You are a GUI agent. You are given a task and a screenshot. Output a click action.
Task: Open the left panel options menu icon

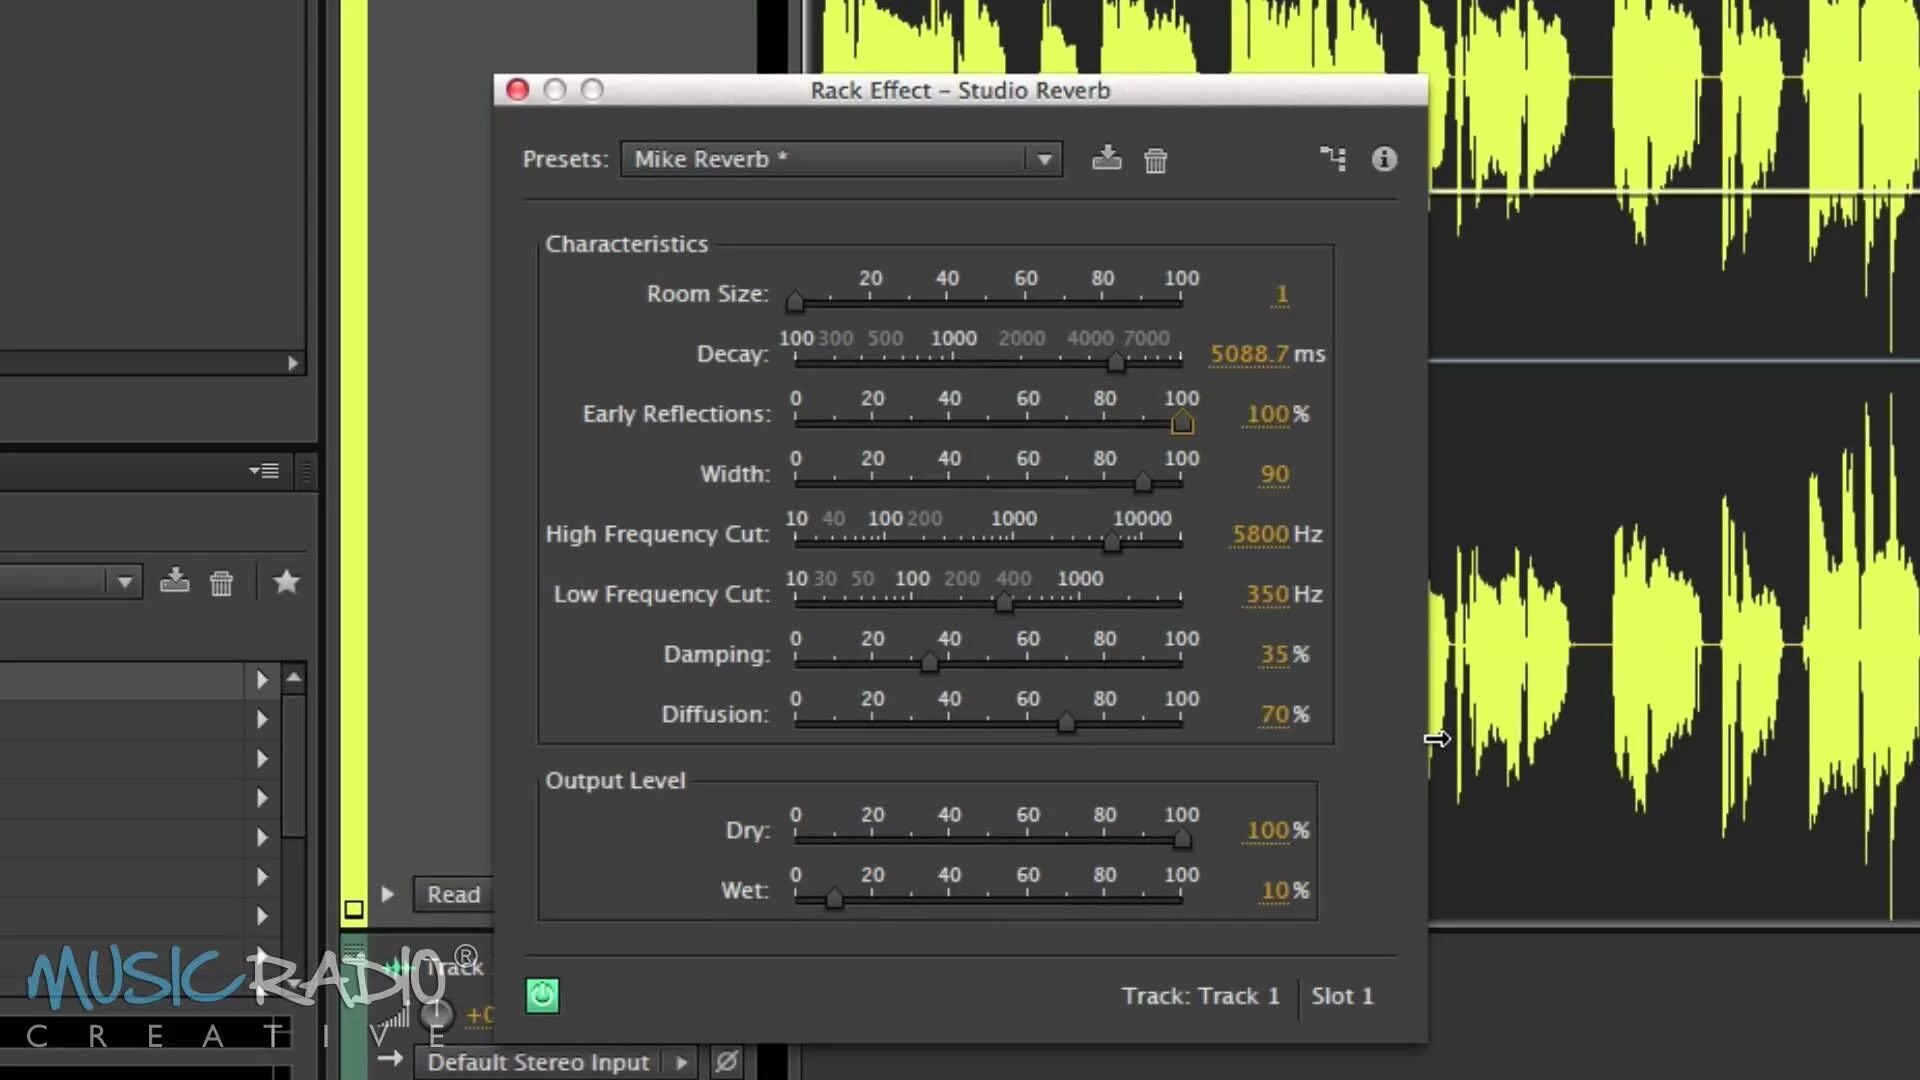[x=265, y=470]
